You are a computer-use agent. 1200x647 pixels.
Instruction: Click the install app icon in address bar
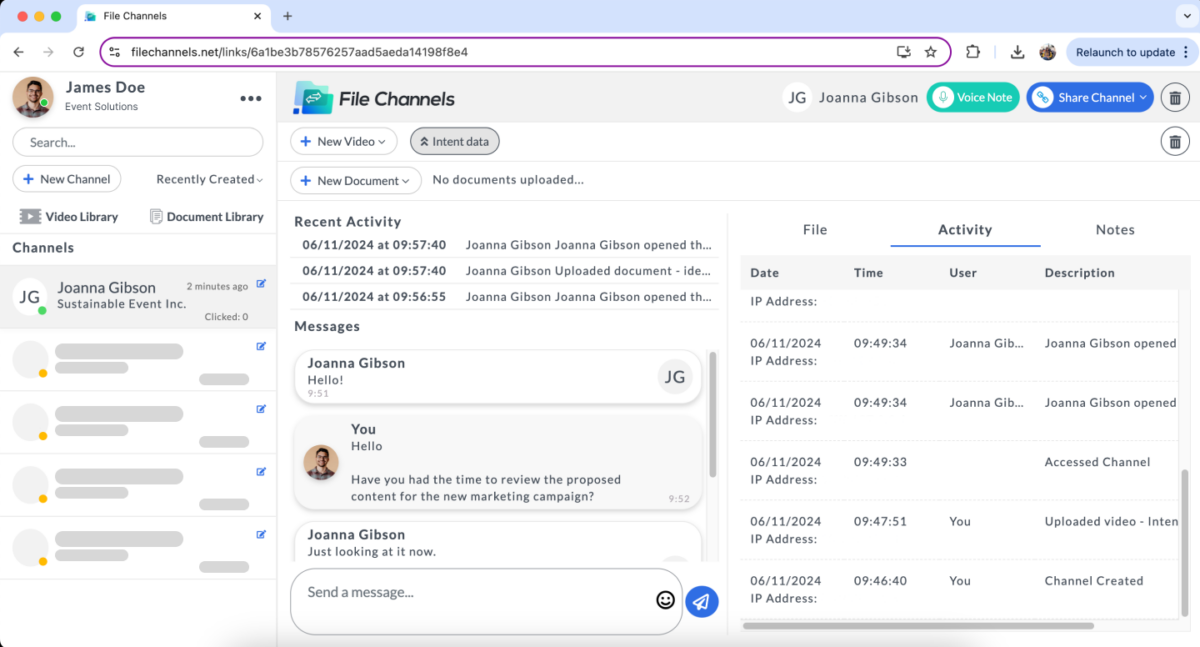click(904, 52)
